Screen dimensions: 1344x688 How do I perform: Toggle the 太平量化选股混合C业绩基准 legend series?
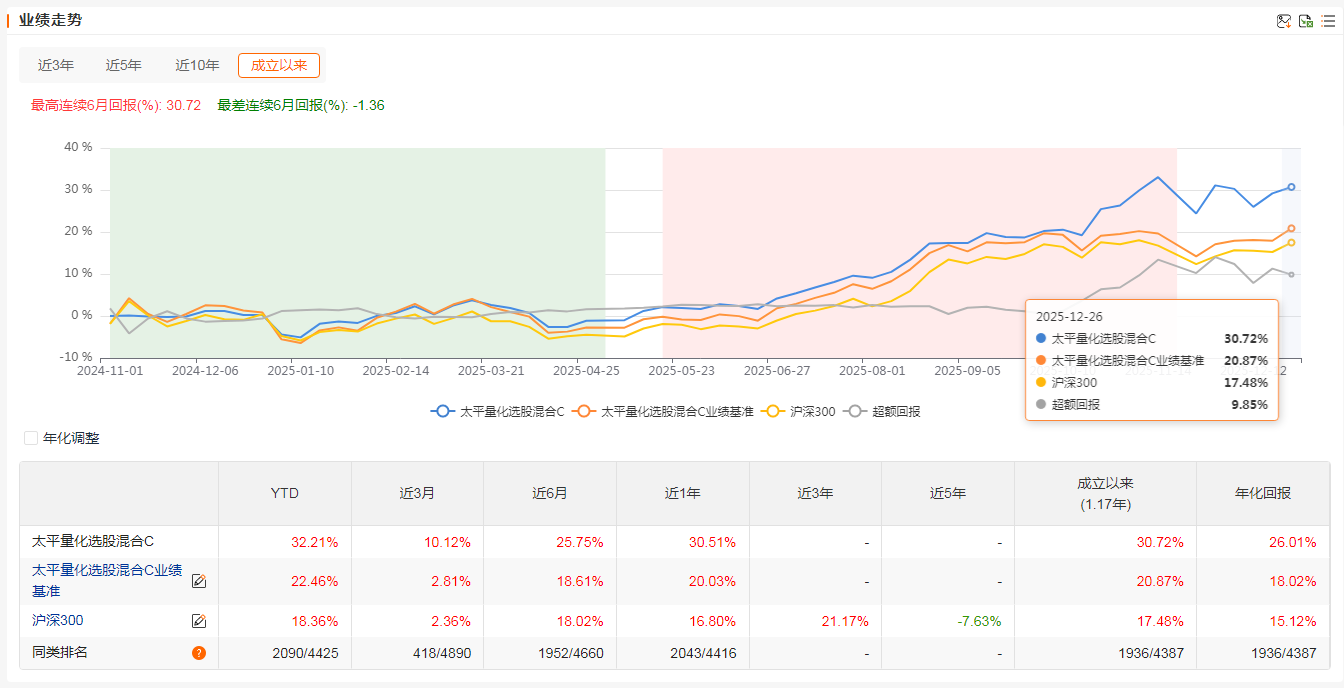[x=663, y=411]
